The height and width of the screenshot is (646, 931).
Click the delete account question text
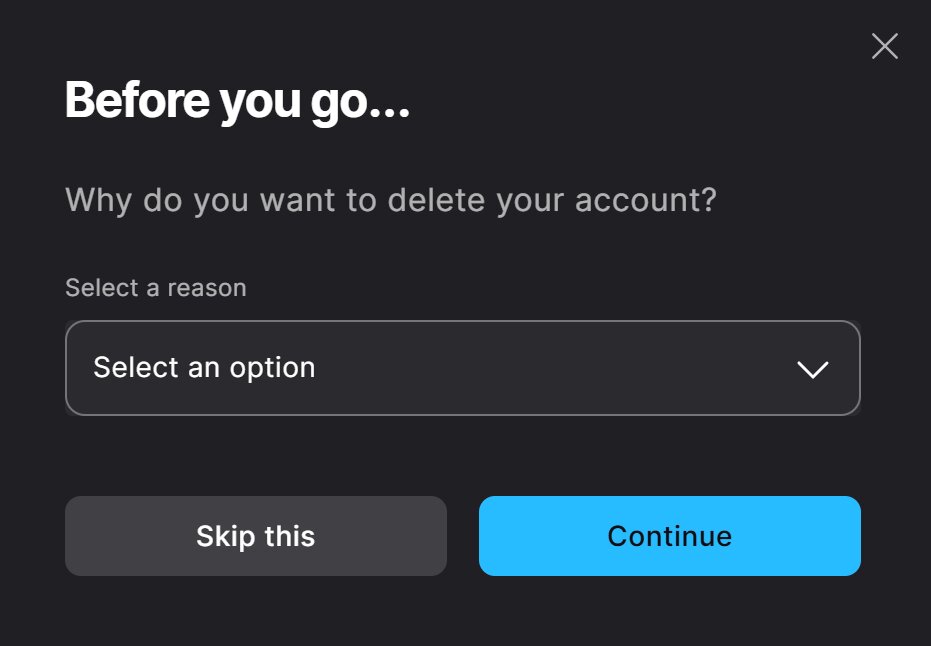(x=391, y=200)
